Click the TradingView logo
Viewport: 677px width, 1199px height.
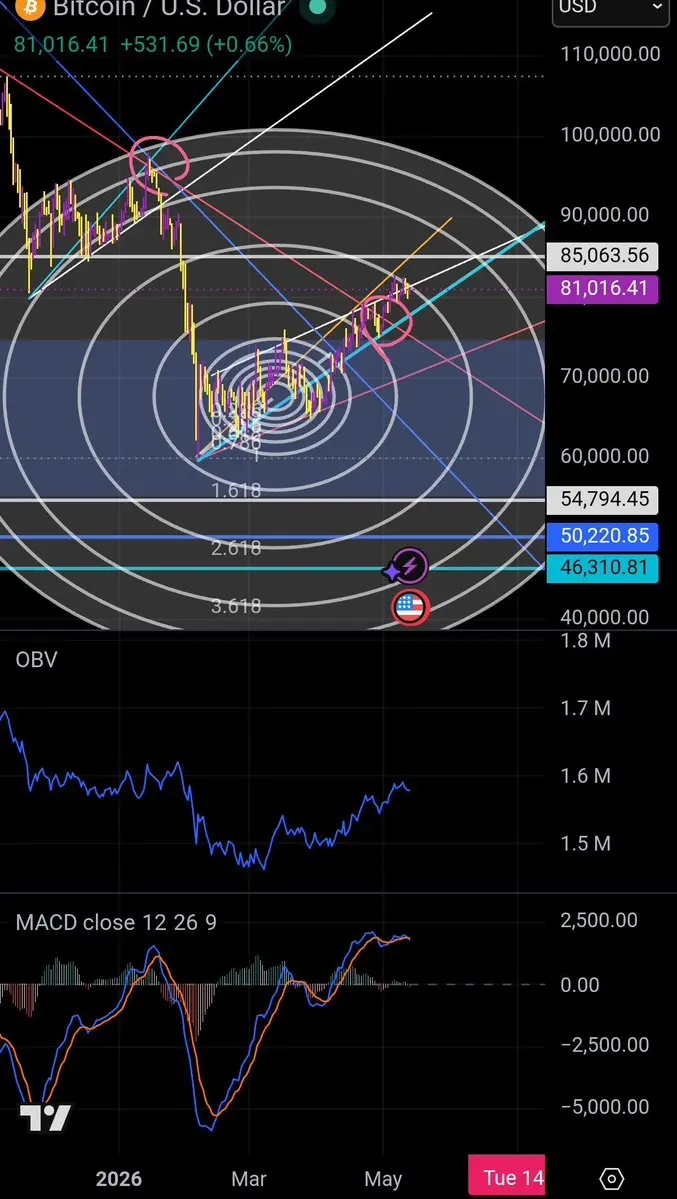point(45,1119)
